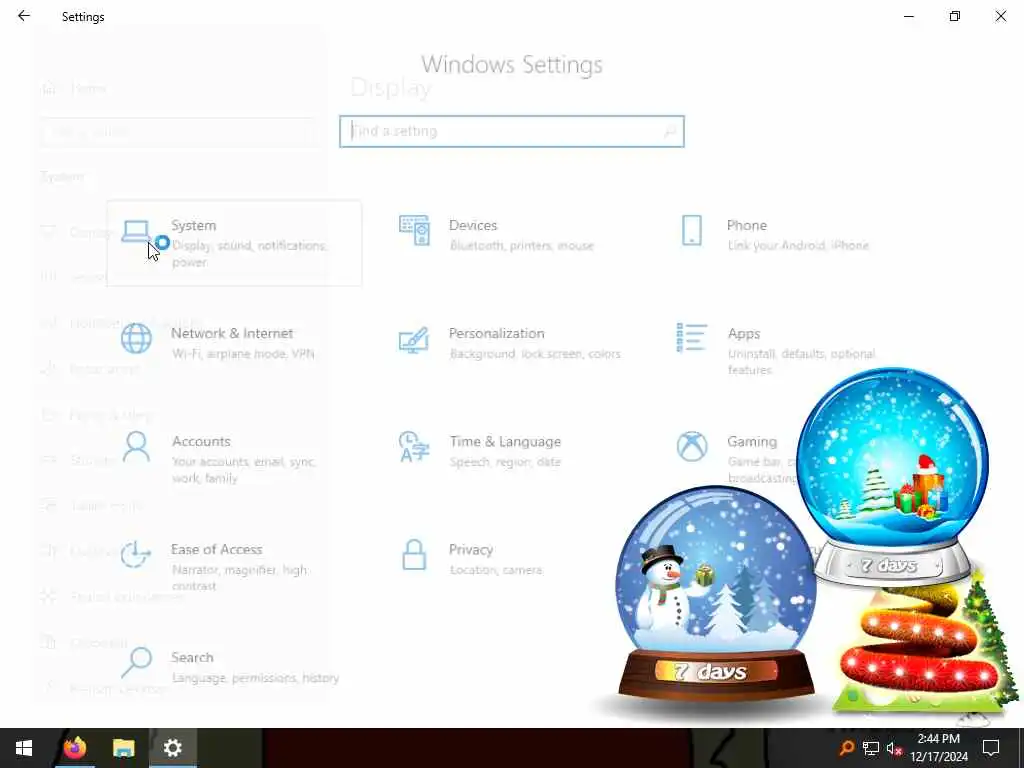Click 'Bluetooth, printers, mouse' description
1024x768 pixels.
tap(522, 246)
